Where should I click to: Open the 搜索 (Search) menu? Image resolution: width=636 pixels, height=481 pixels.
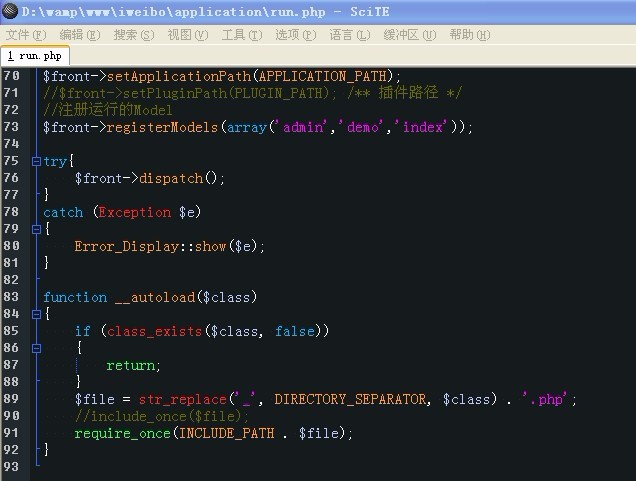click(x=133, y=34)
